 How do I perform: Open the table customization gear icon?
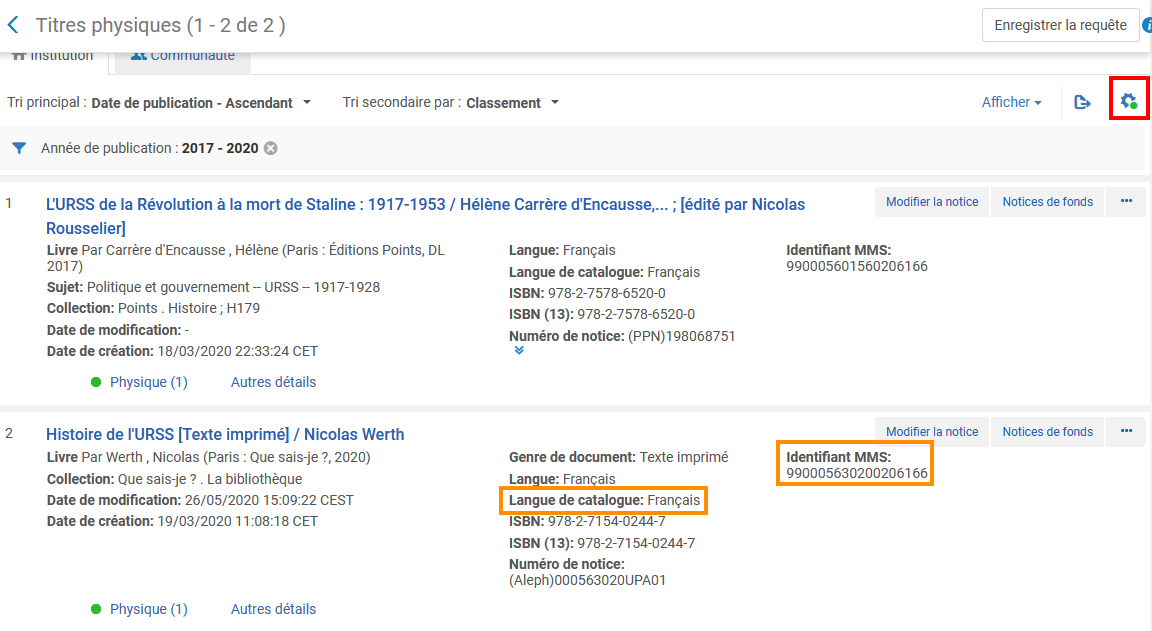[x=1128, y=101]
